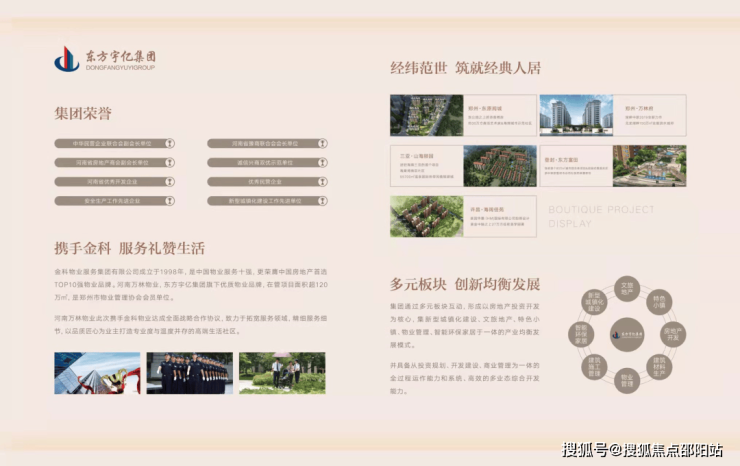This screenshot has height=466, width=740.
Task: Click the 东方宇亿集团 brand name text
Action: coord(121,57)
